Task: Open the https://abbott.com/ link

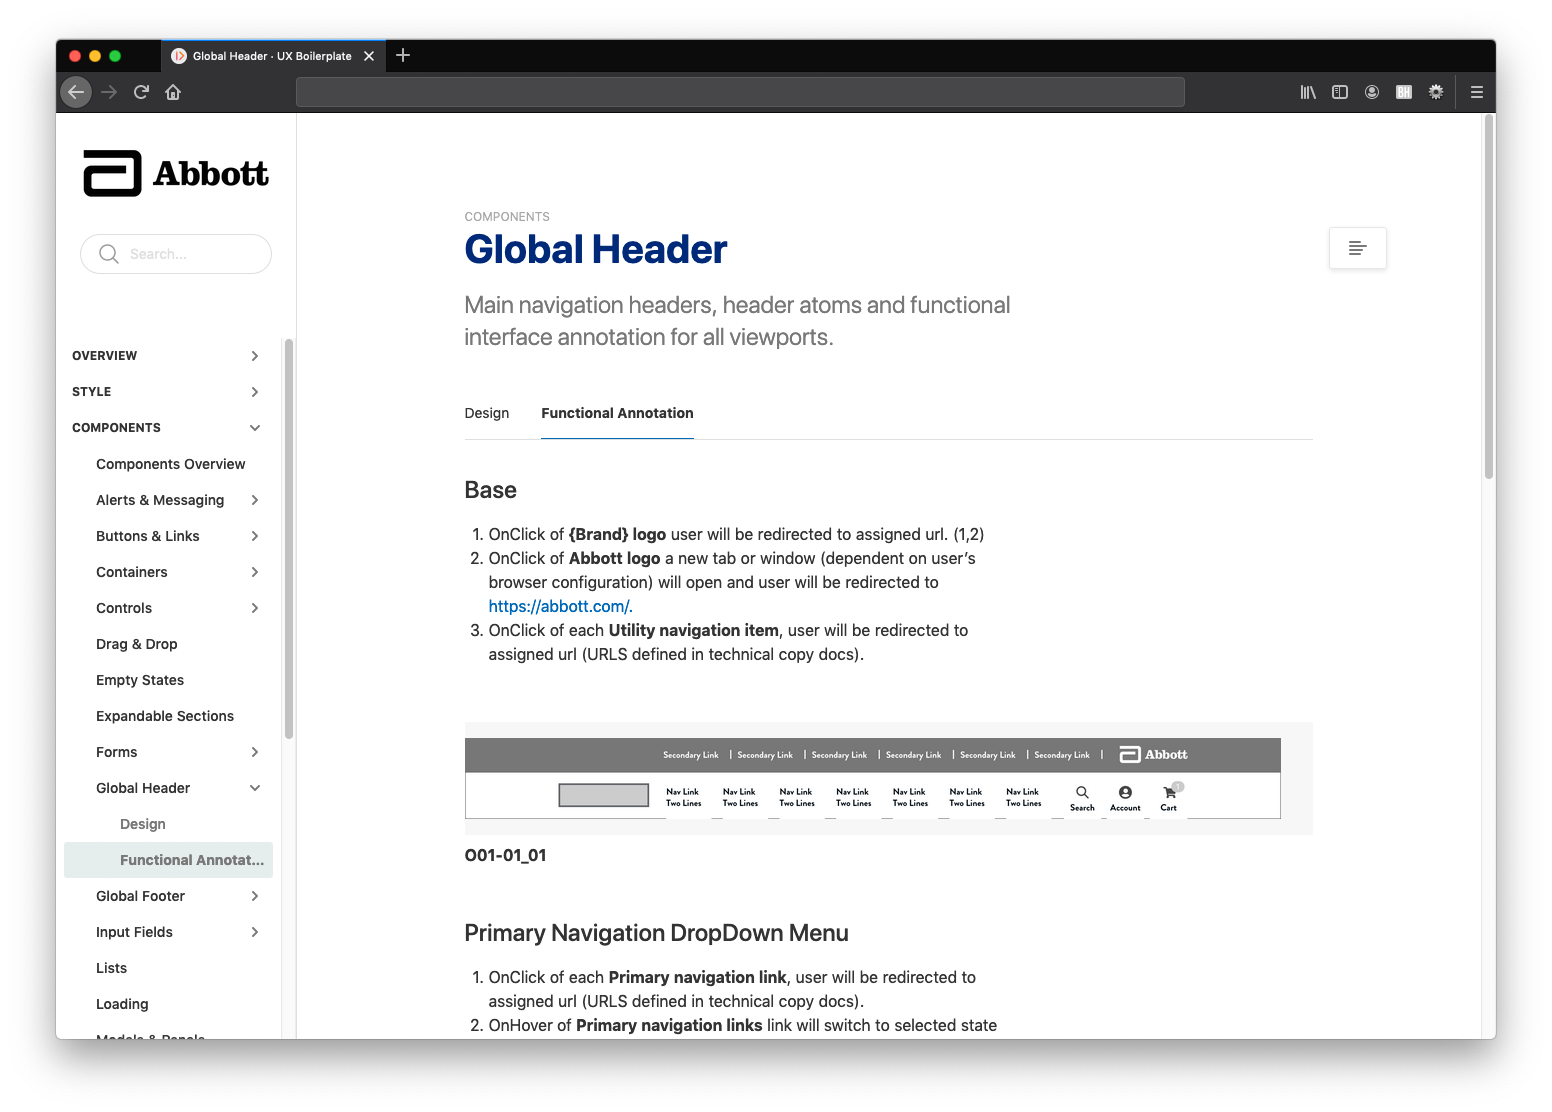Action: point(559,606)
